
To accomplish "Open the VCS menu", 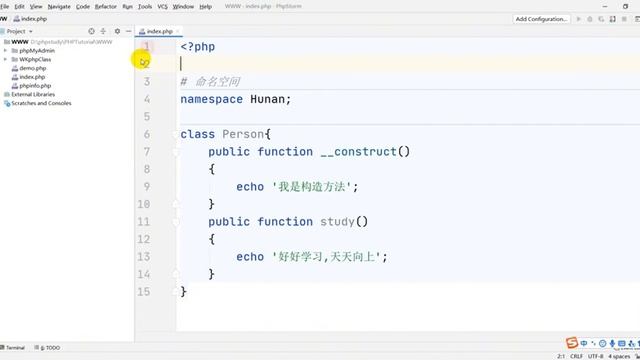I will coord(162,7).
